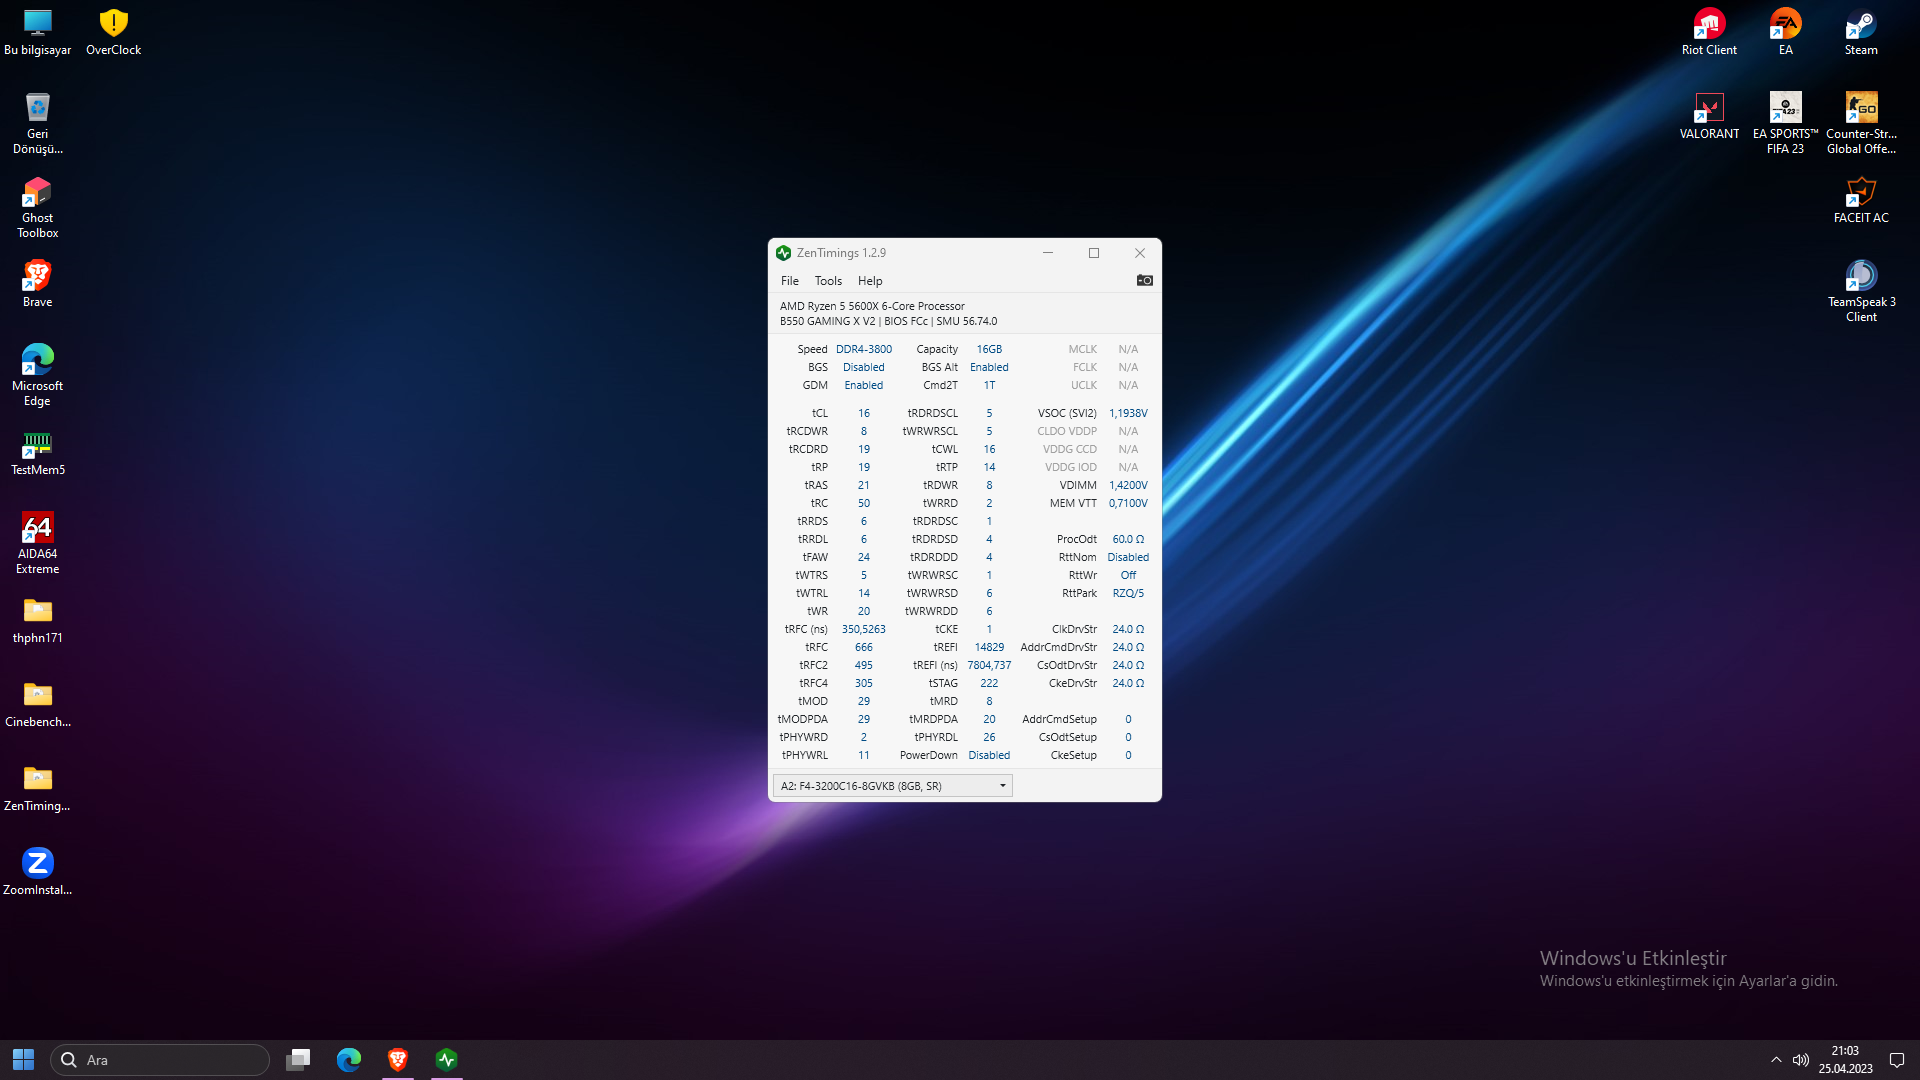1920x1080 pixels.
Task: Open the File menu in ZenTimings
Action: click(x=789, y=281)
